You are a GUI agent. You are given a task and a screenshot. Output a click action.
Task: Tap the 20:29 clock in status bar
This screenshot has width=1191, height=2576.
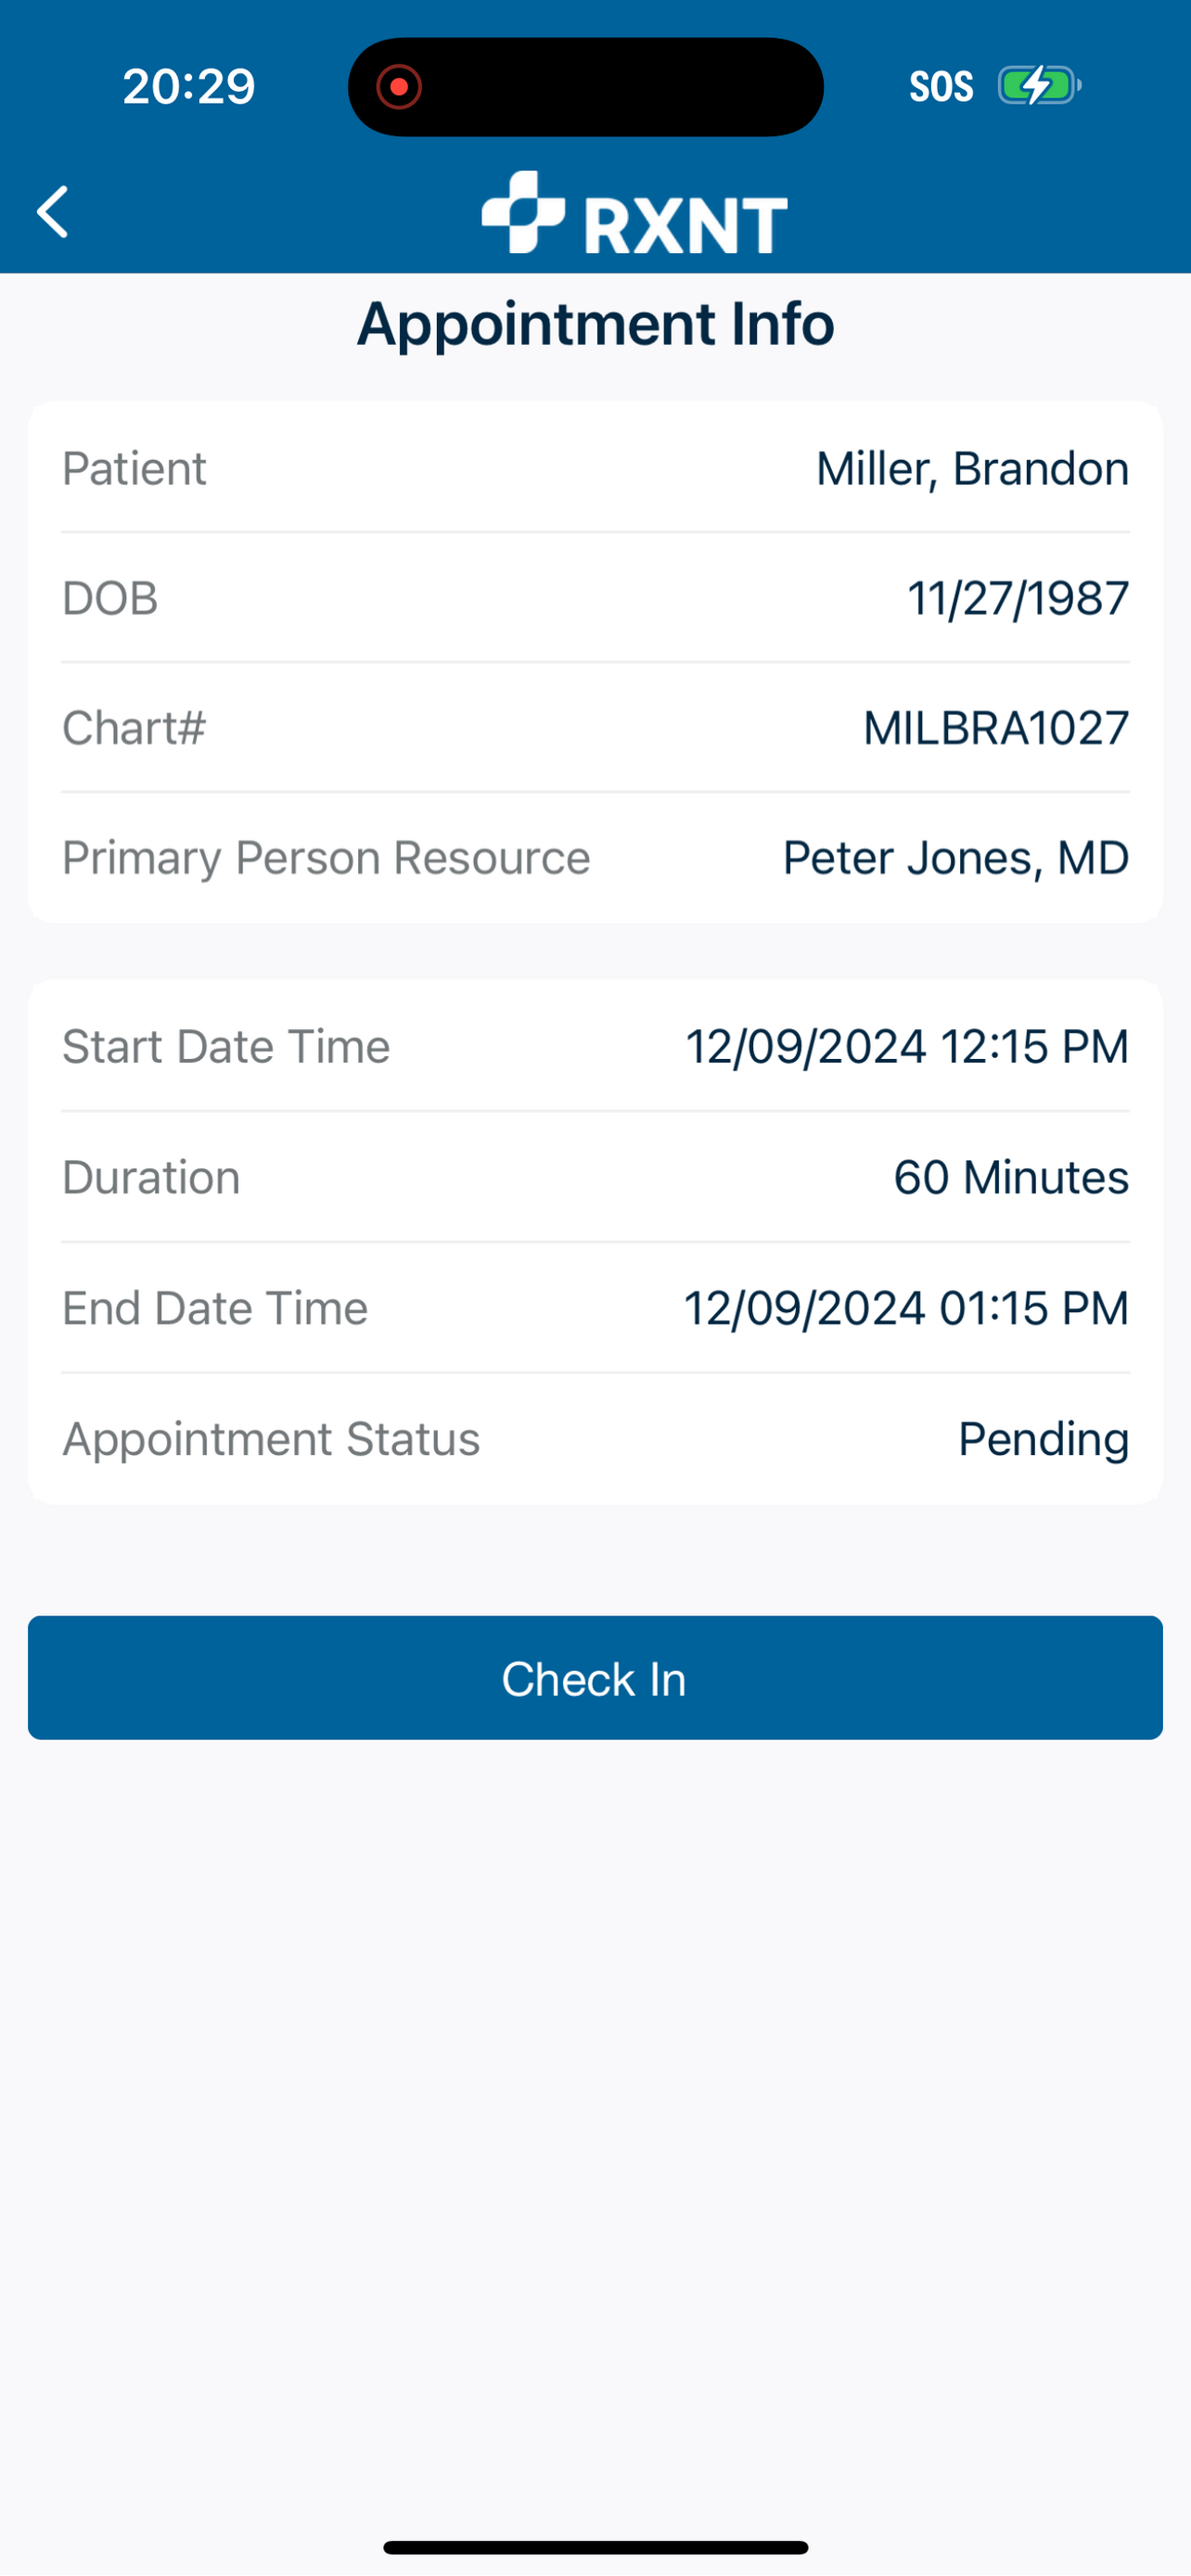pos(189,87)
